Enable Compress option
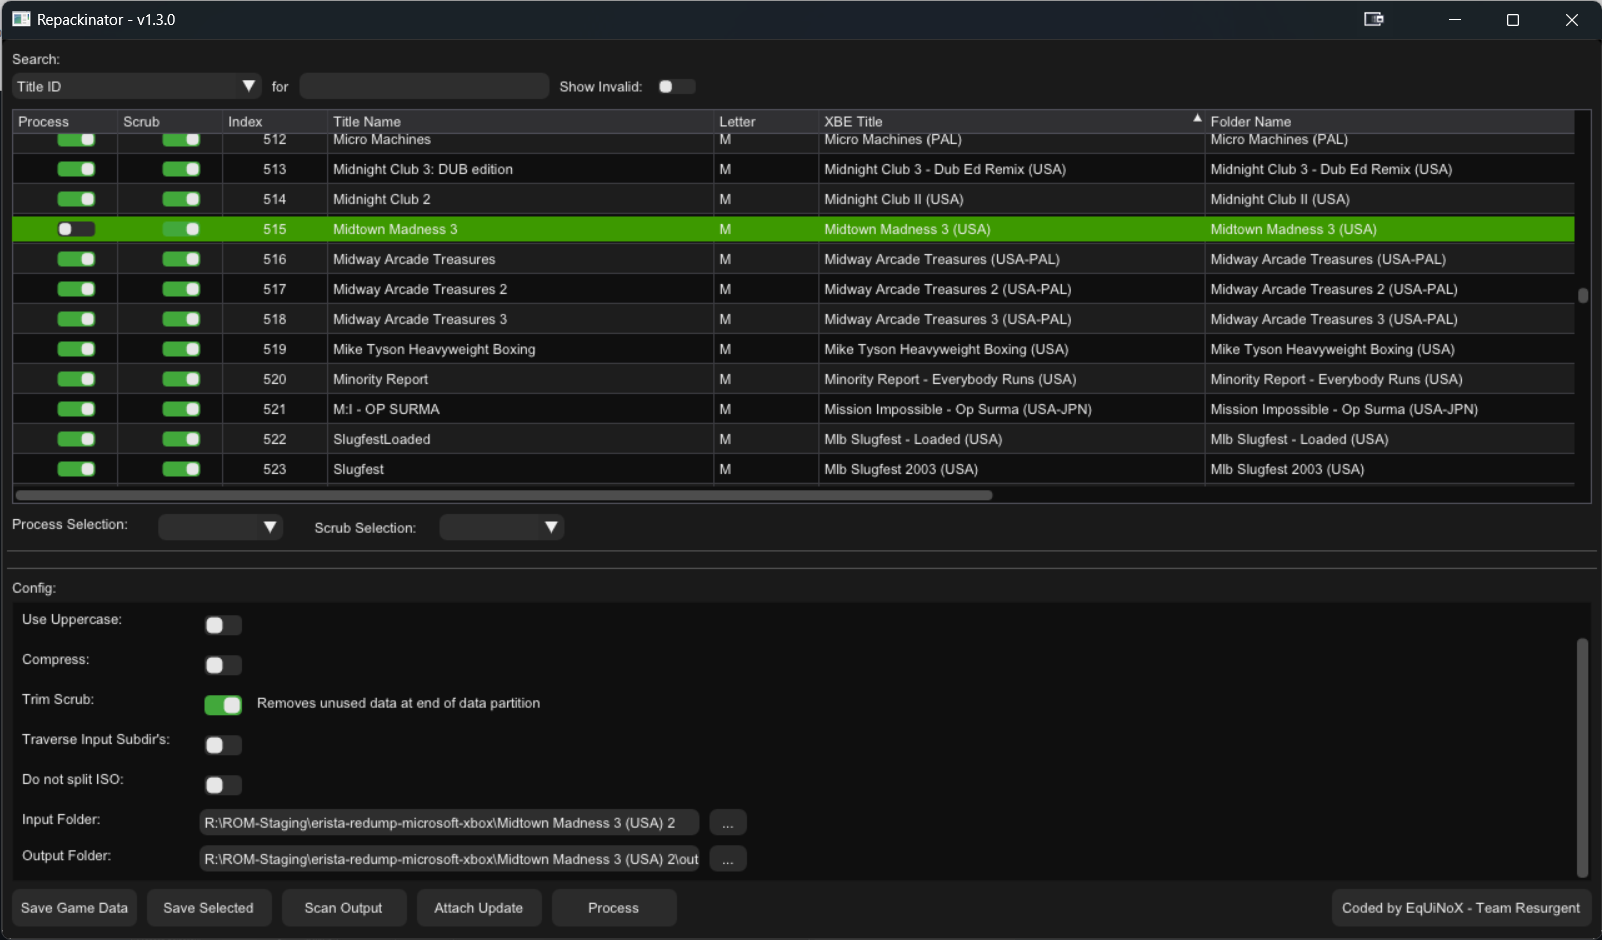 click(x=223, y=665)
